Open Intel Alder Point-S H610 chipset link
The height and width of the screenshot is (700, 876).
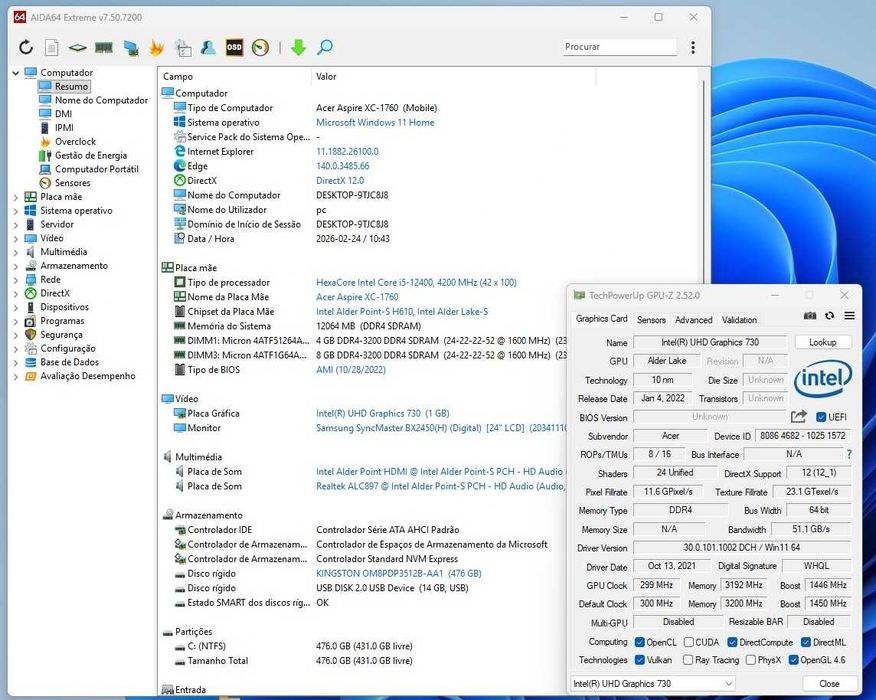(x=402, y=311)
